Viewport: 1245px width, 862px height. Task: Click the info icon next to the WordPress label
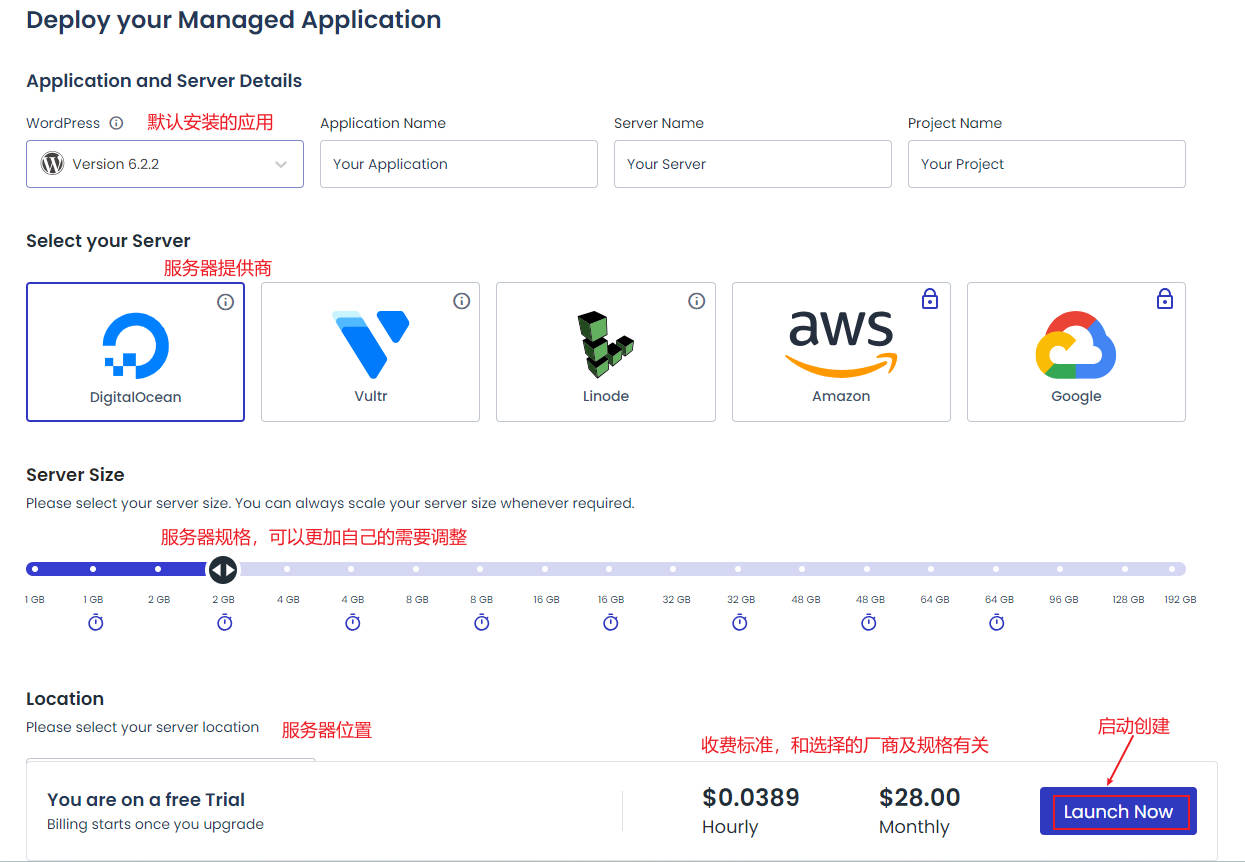pyautogui.click(x=116, y=123)
